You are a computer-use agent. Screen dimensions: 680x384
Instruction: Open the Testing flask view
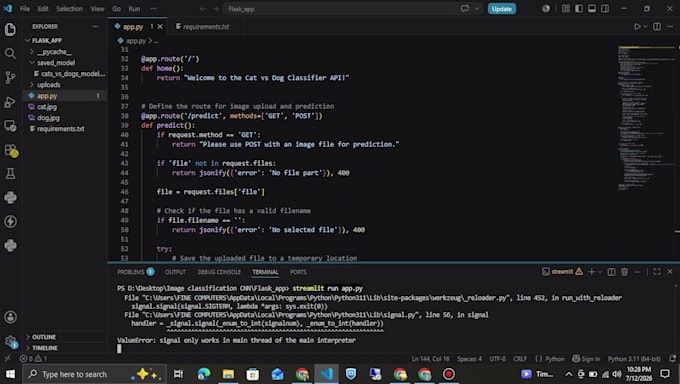(x=10, y=174)
